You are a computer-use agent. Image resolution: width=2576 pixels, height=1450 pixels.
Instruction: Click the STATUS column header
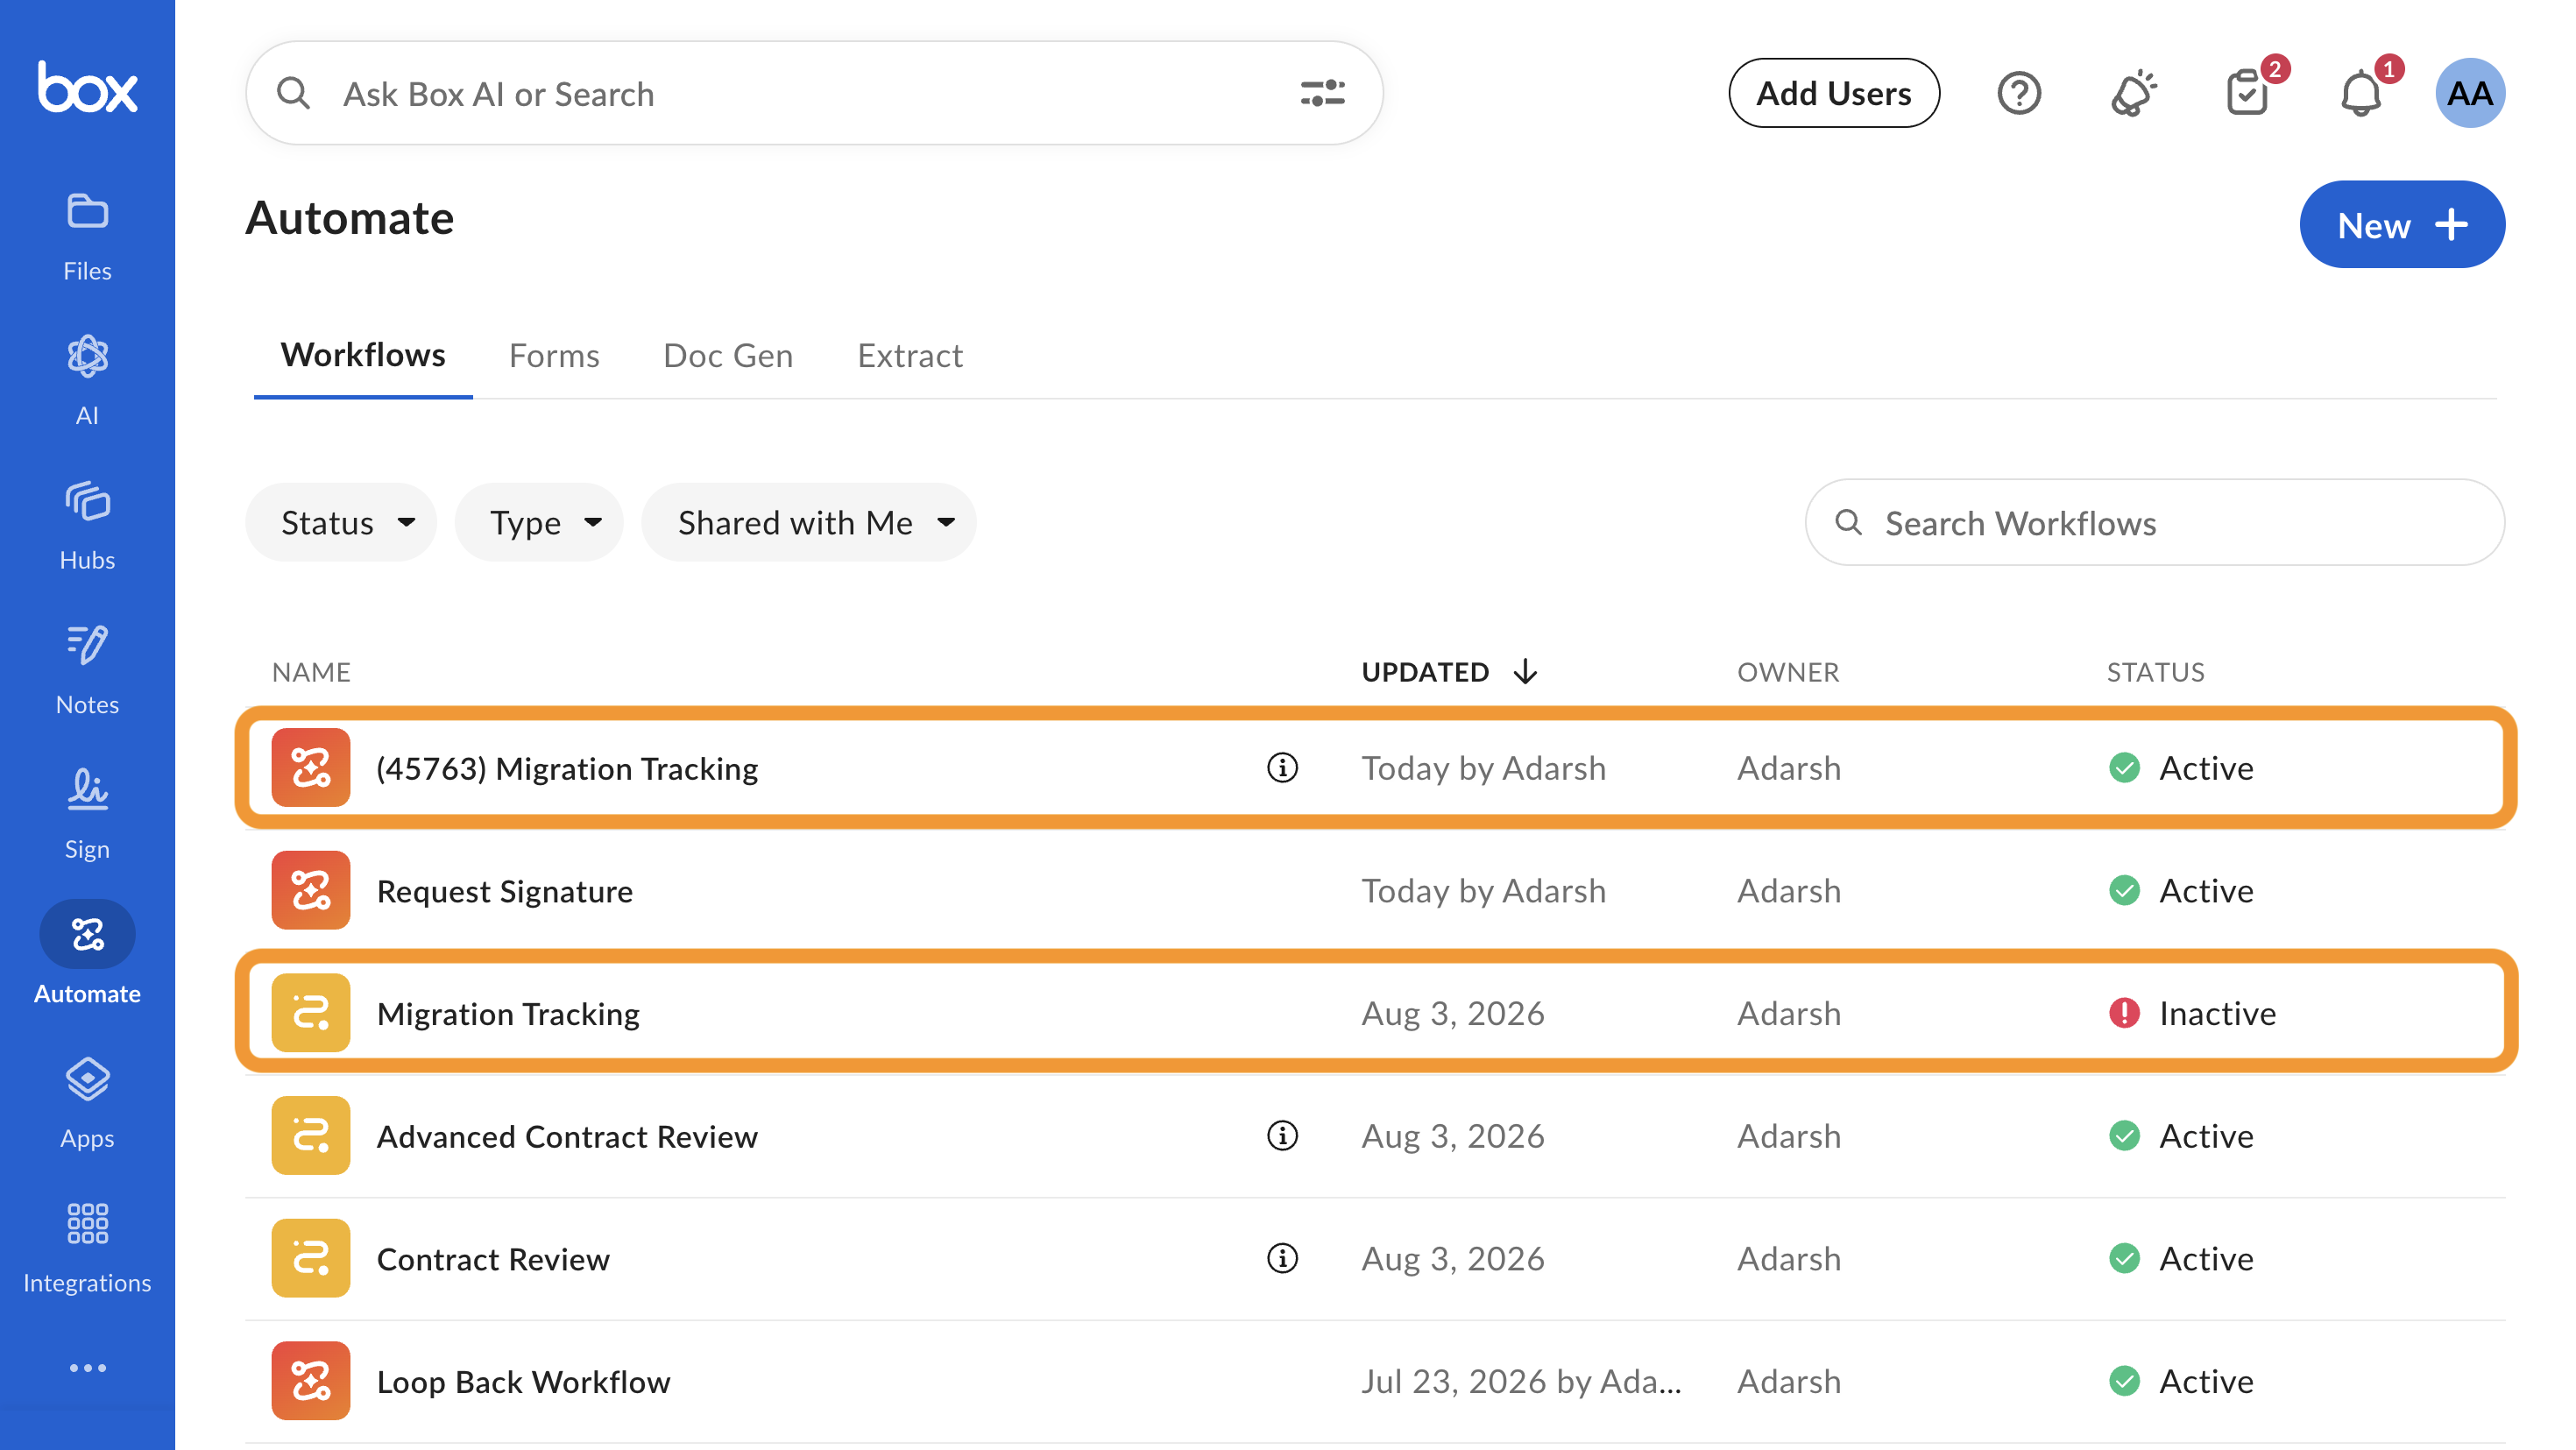click(x=2156, y=672)
